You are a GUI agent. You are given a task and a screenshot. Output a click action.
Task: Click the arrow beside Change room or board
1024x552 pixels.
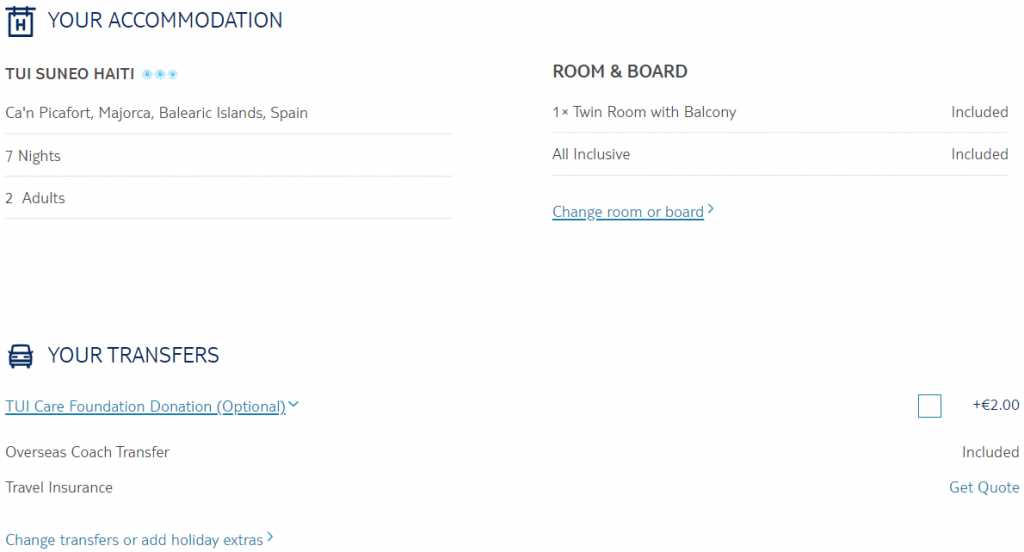click(711, 209)
